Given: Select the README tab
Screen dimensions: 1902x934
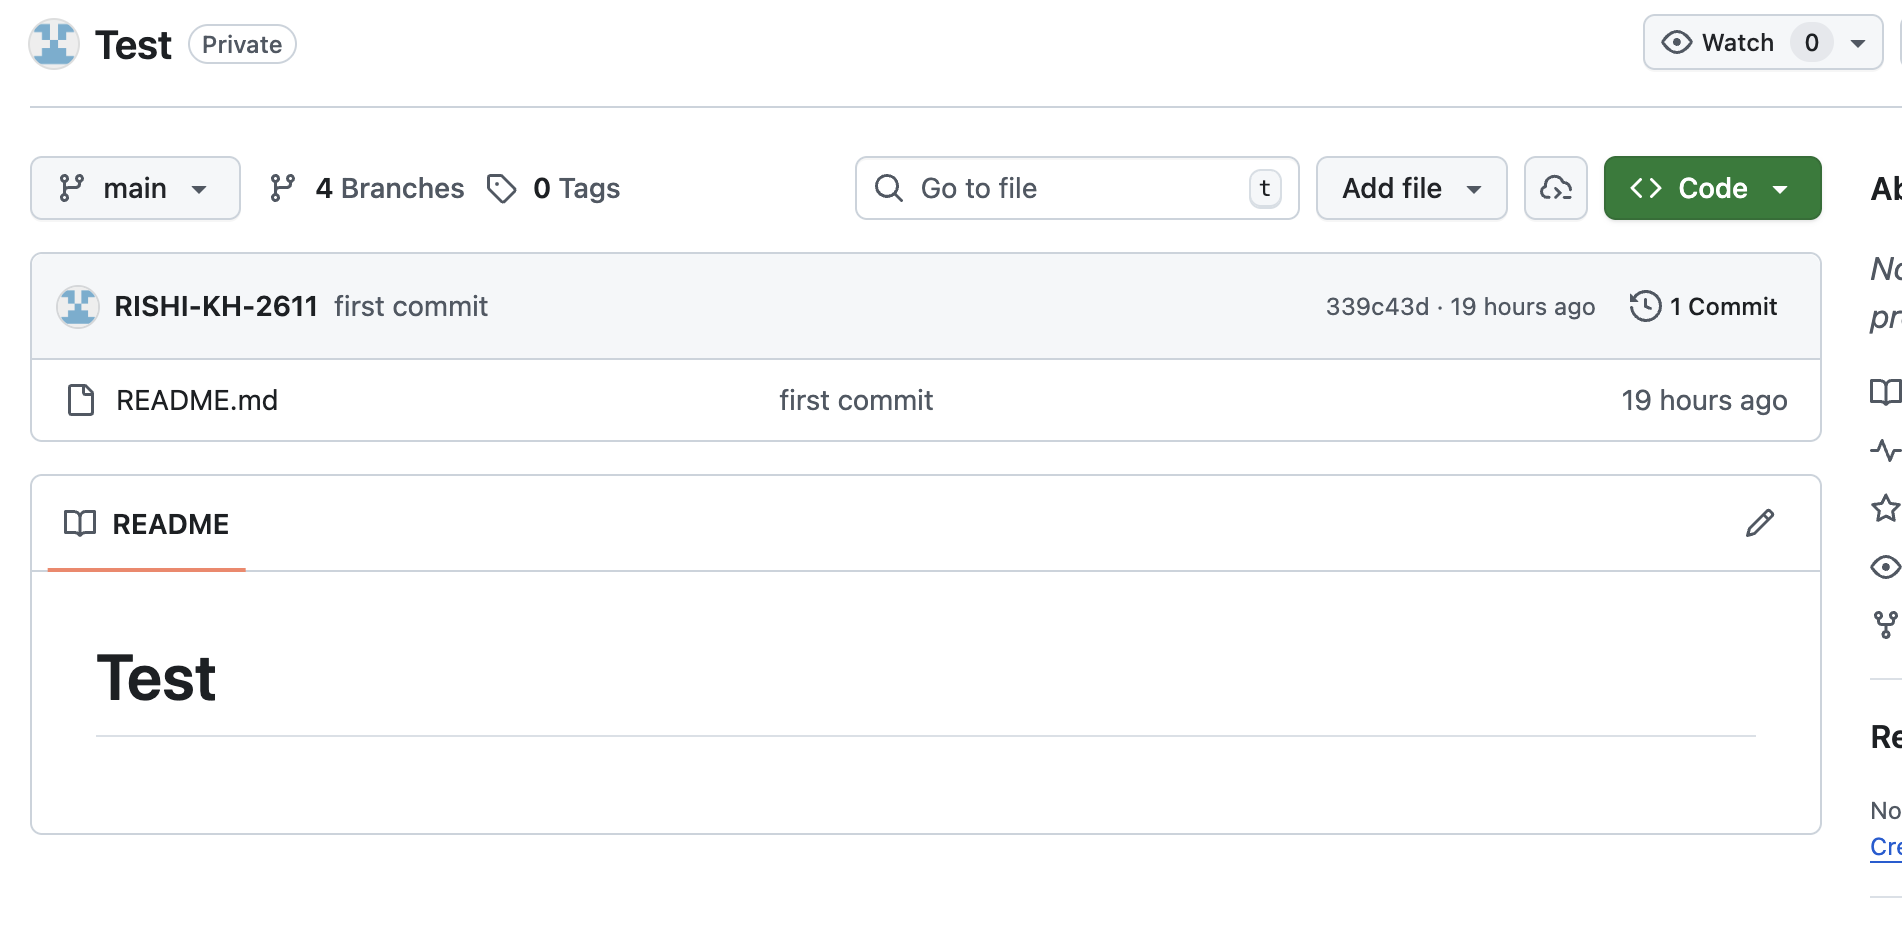Looking at the screenshot, I should [147, 524].
